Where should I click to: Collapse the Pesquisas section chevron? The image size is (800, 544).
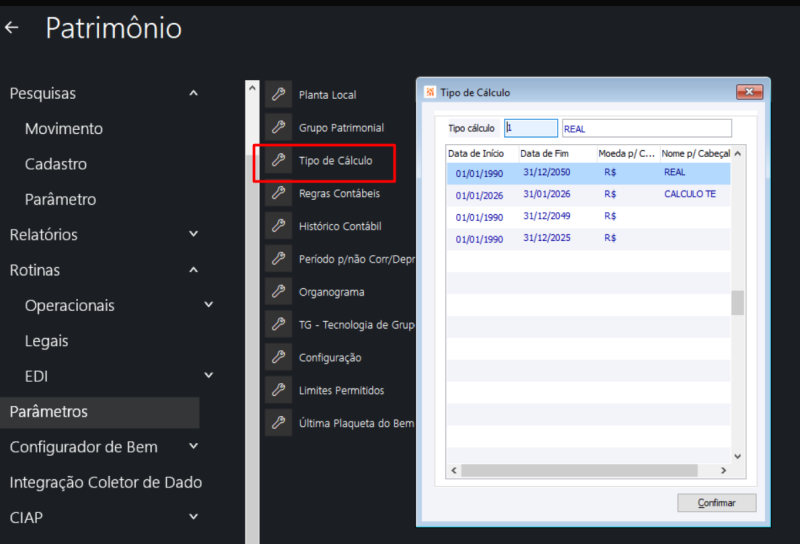click(193, 93)
